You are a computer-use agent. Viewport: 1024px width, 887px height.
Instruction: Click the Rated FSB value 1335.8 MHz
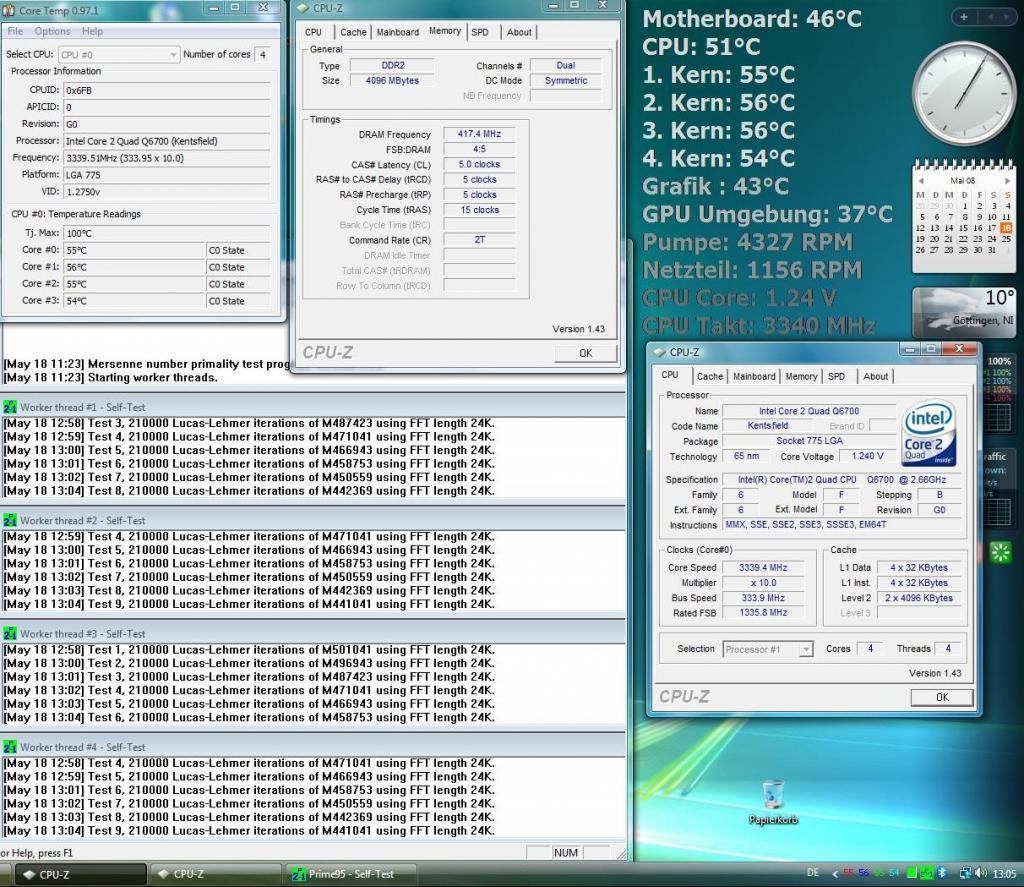(763, 613)
